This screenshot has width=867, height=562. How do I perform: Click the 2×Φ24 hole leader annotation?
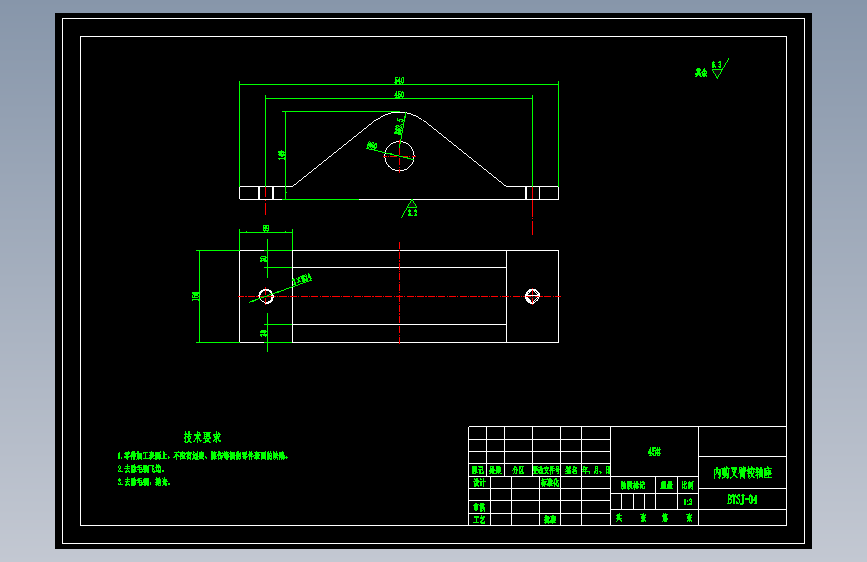(x=302, y=280)
